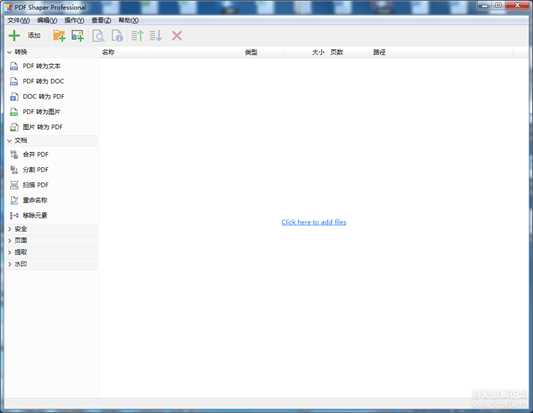Viewport: 533px width, 413px height.
Task: Expand the 提取 group
Action: [10, 252]
